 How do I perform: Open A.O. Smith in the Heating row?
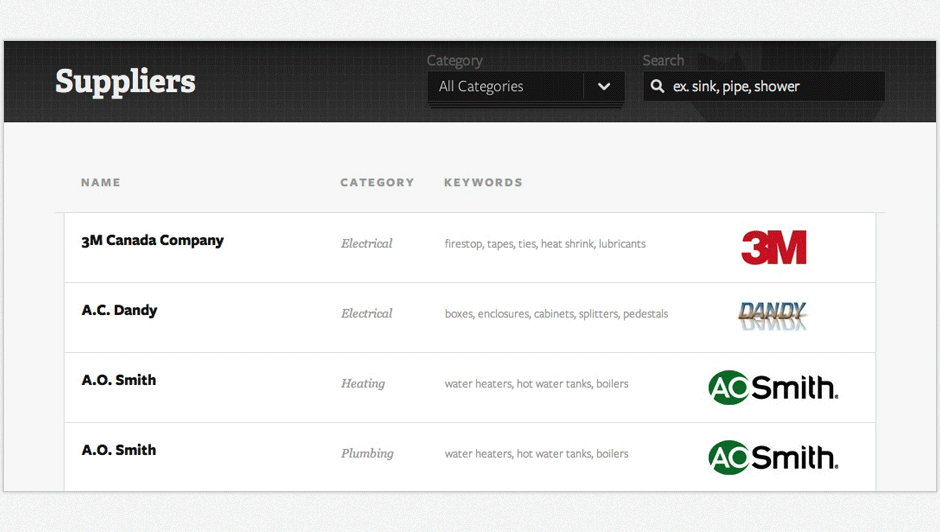click(119, 380)
